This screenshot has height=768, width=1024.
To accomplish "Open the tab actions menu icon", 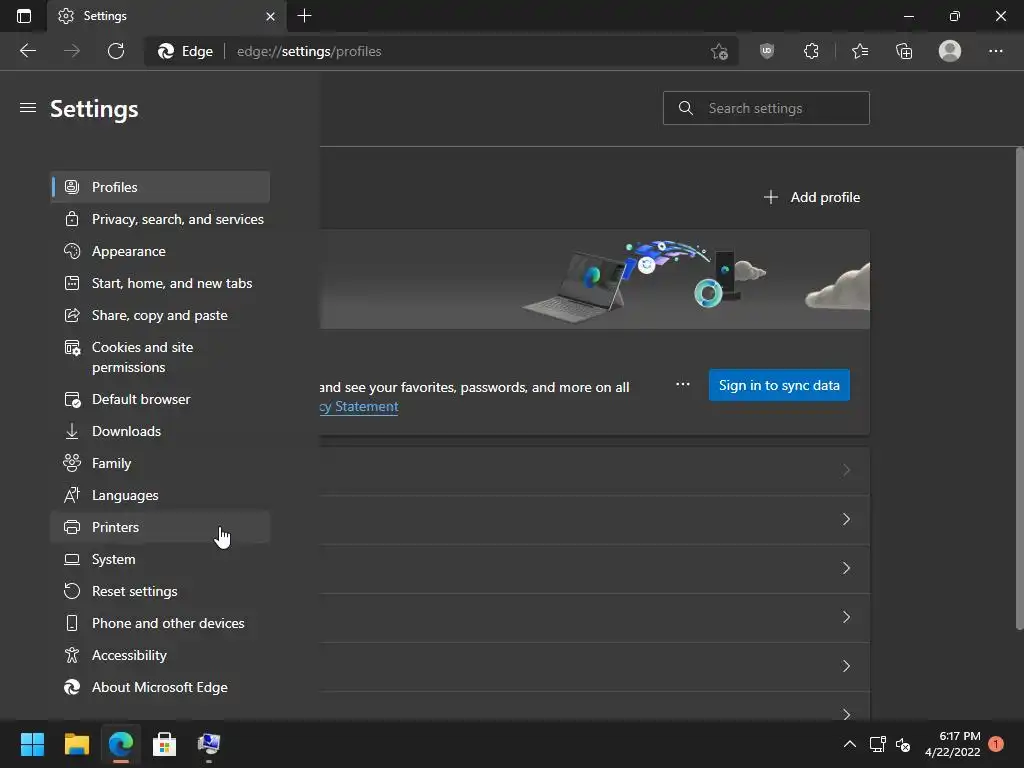I will point(24,16).
